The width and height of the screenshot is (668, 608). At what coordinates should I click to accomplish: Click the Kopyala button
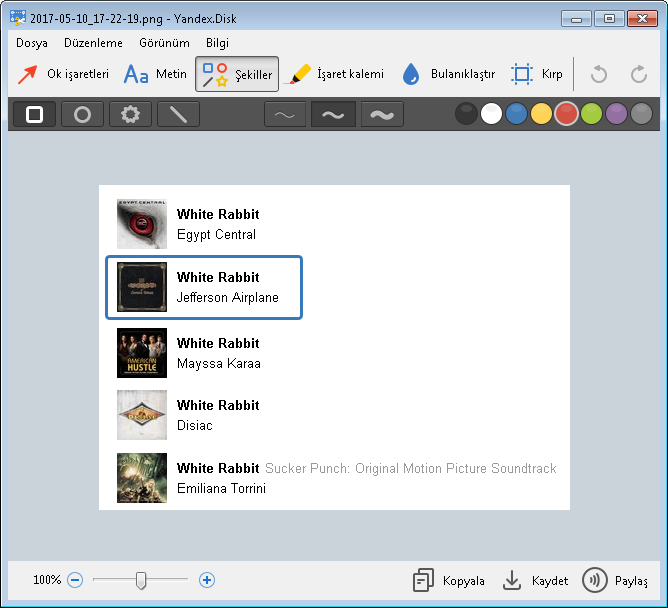point(449,580)
